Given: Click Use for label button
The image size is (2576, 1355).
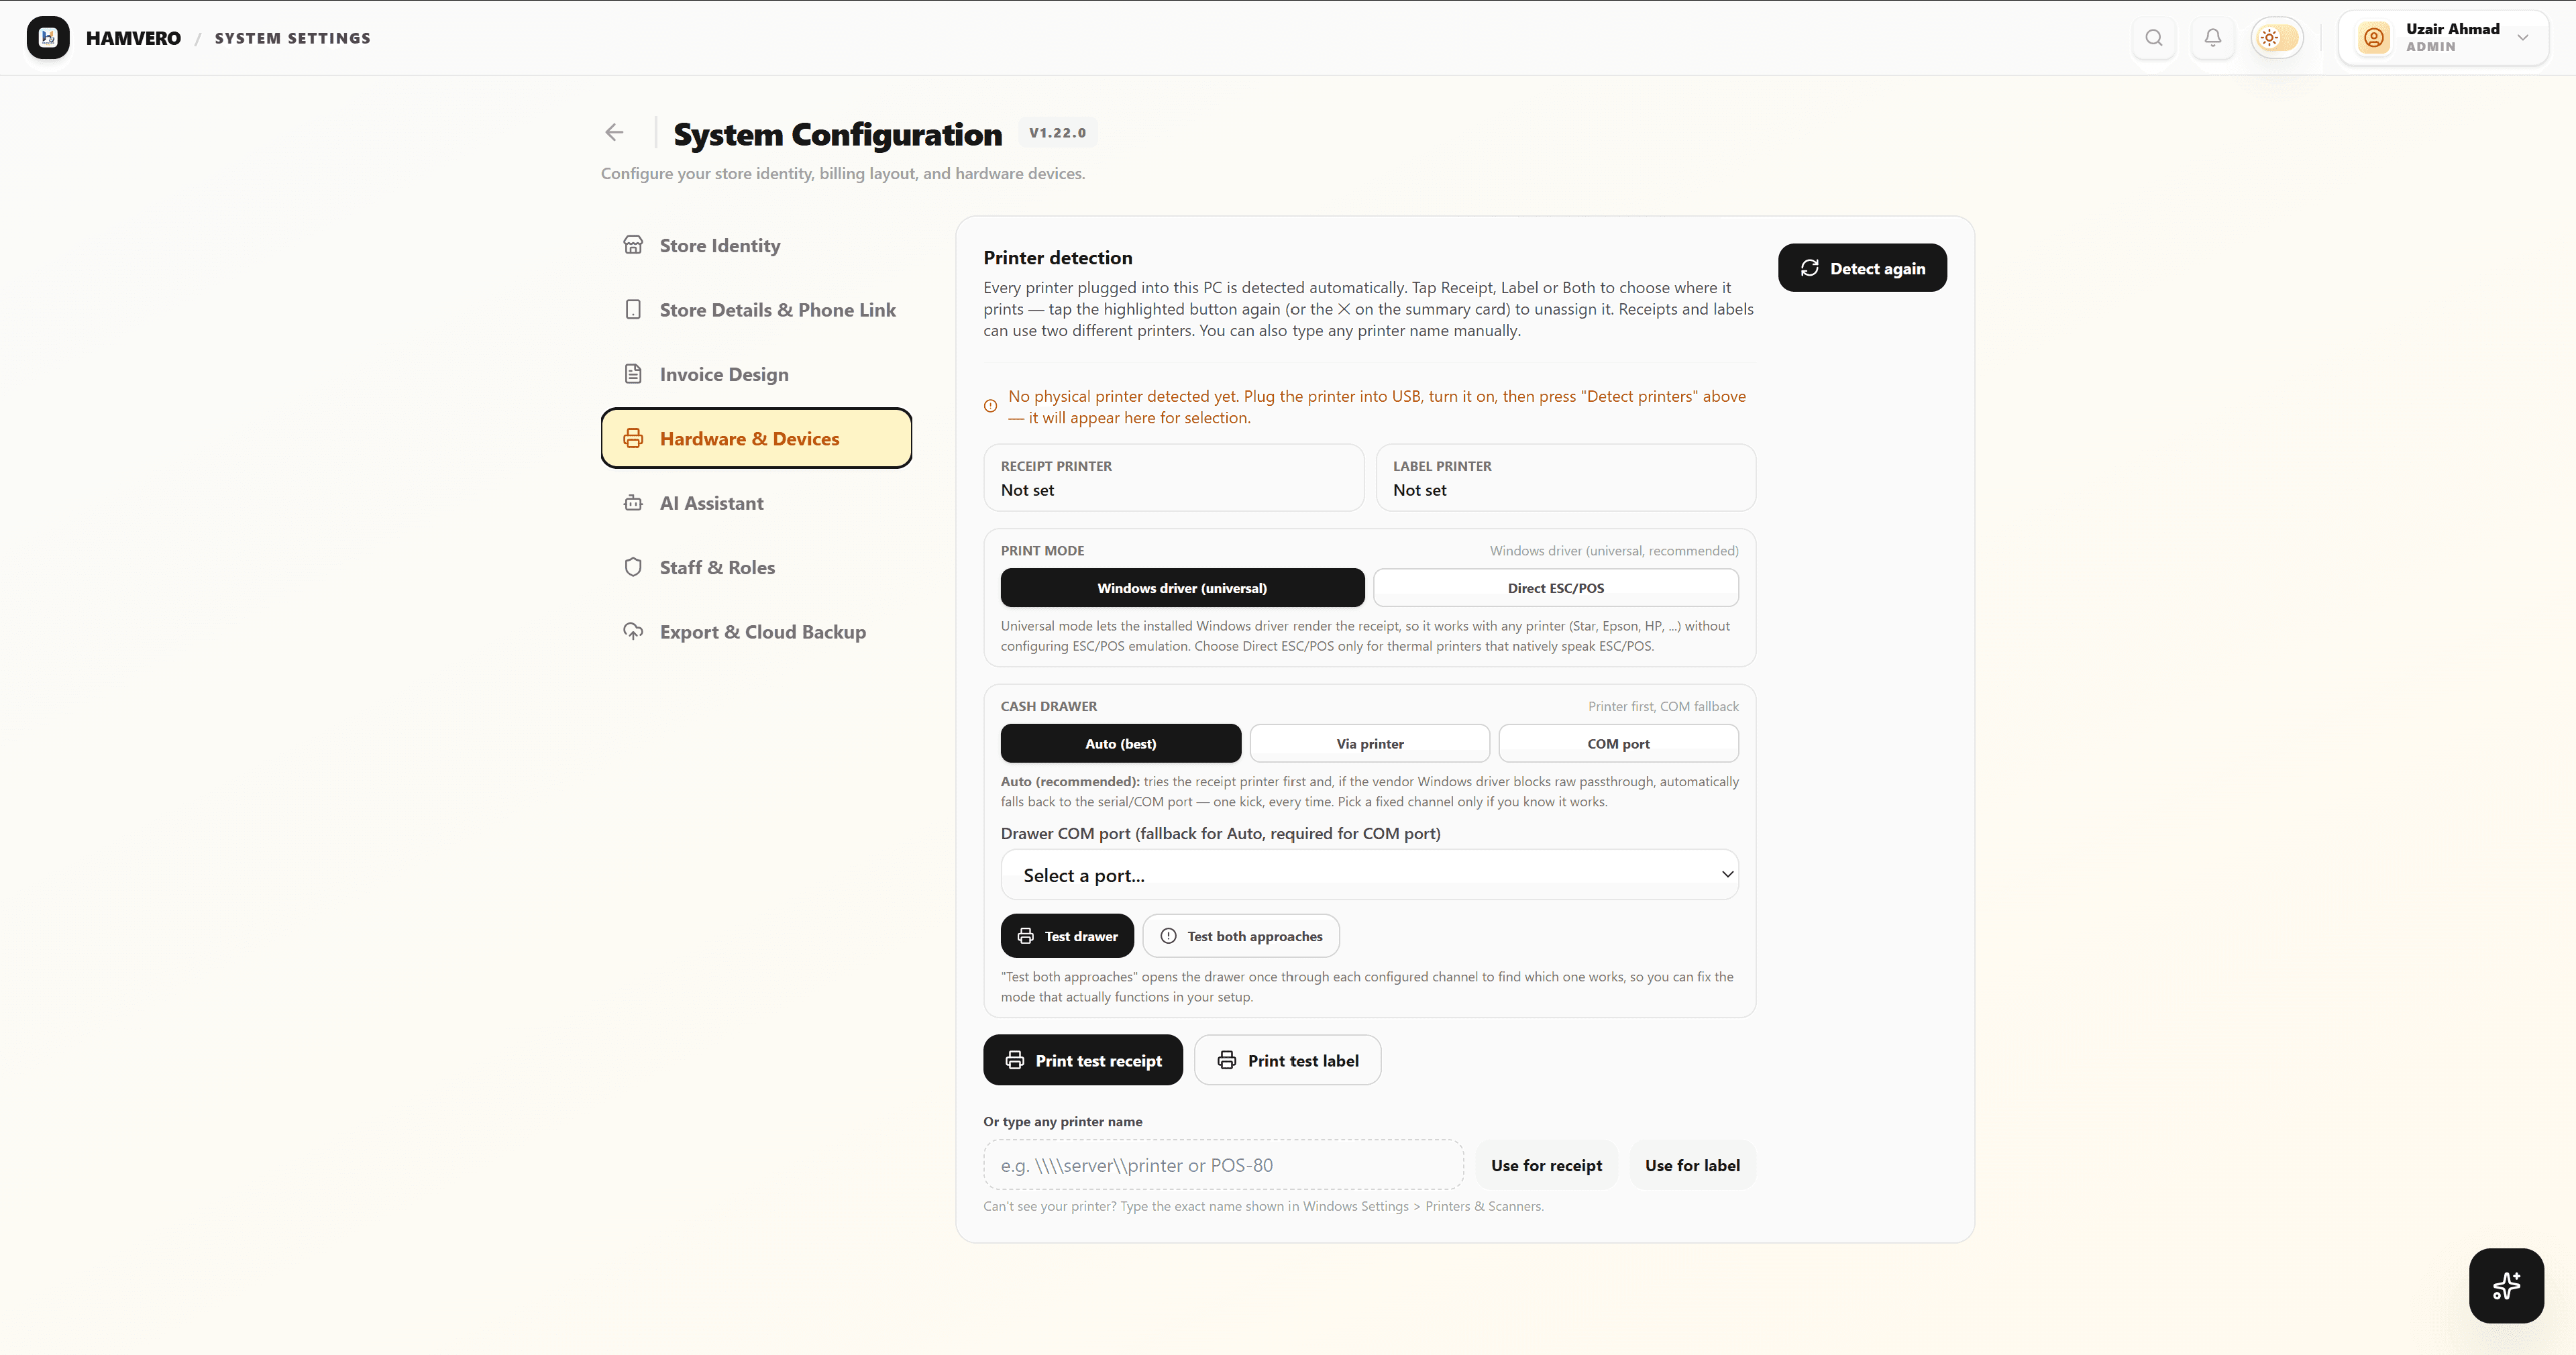Looking at the screenshot, I should tap(1692, 1165).
